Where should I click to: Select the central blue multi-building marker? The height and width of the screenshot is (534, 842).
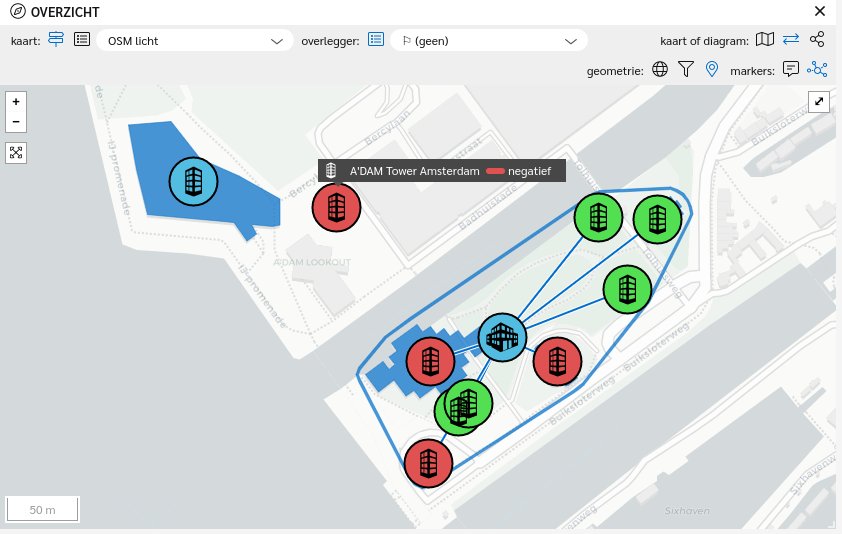pos(502,337)
